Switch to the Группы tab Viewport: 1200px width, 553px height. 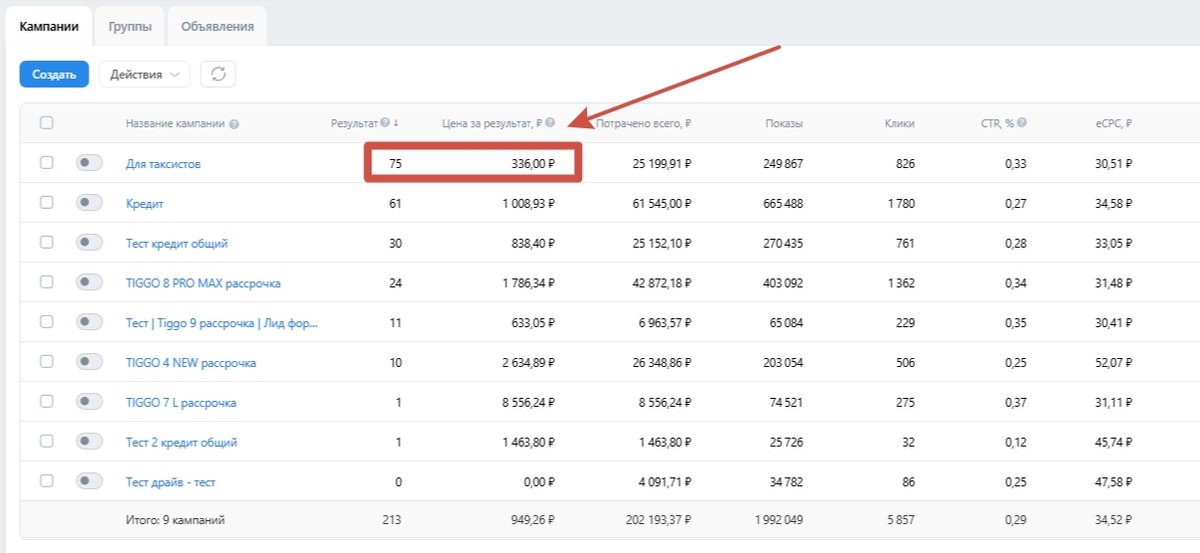[x=130, y=27]
